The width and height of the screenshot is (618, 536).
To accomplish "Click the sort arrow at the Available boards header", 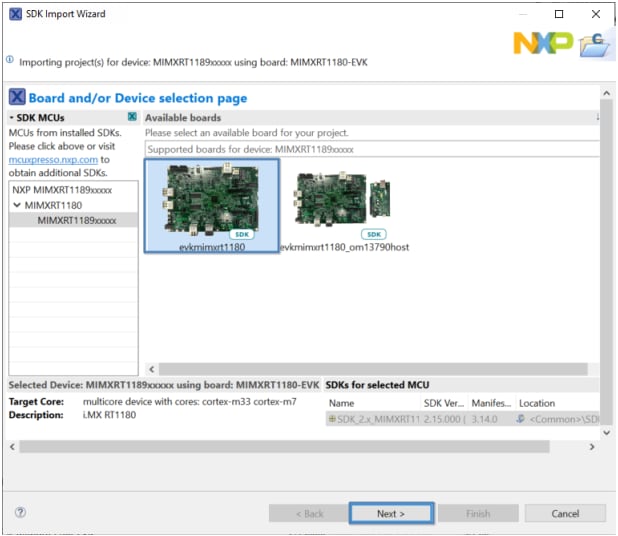I will [x=597, y=117].
